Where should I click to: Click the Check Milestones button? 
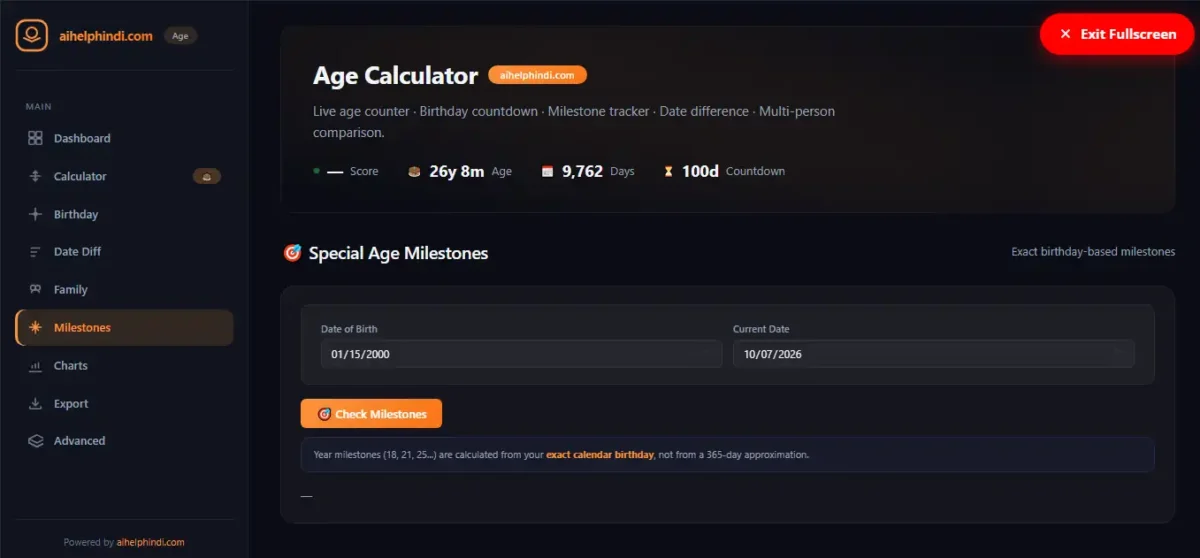pos(371,414)
